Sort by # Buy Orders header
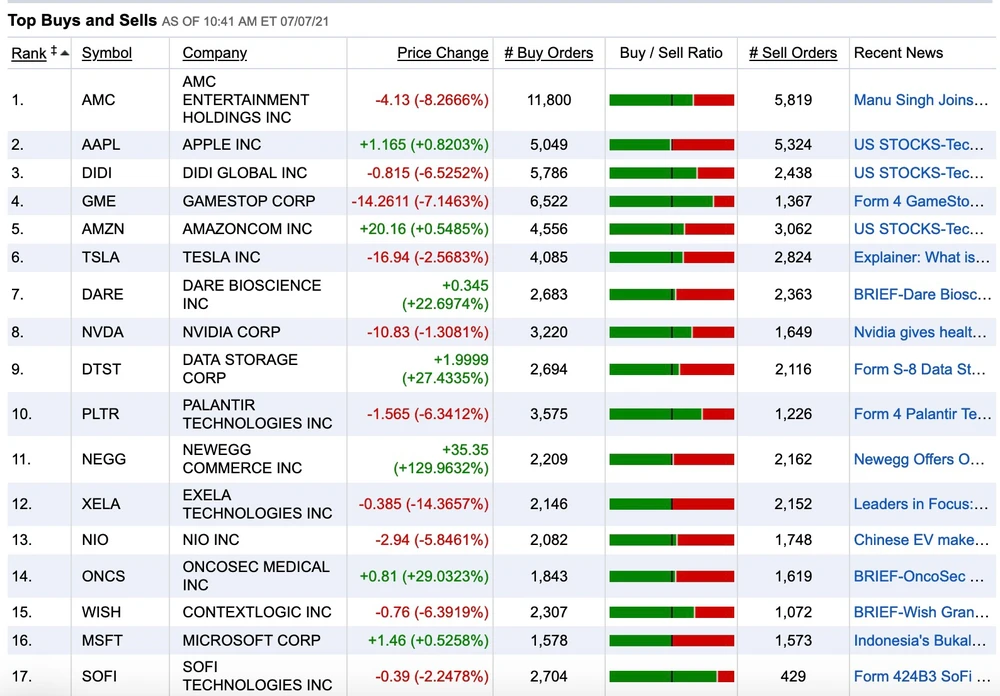The image size is (1000, 696). [548, 53]
